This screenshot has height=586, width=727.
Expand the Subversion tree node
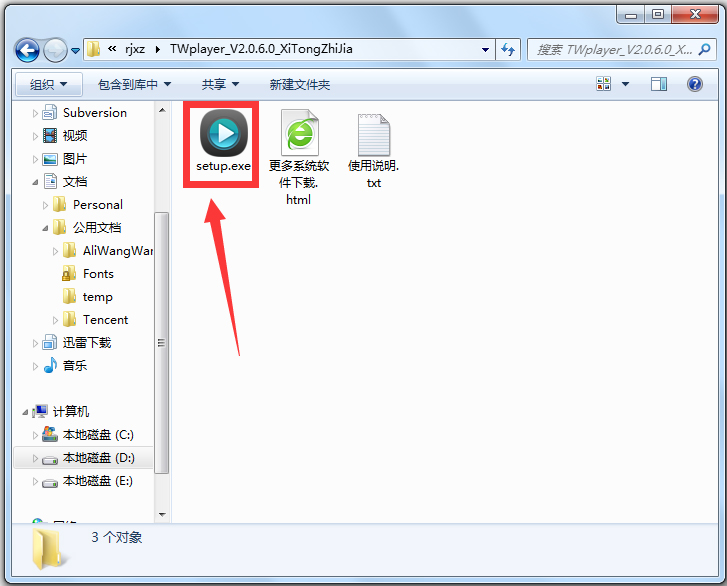tap(35, 113)
